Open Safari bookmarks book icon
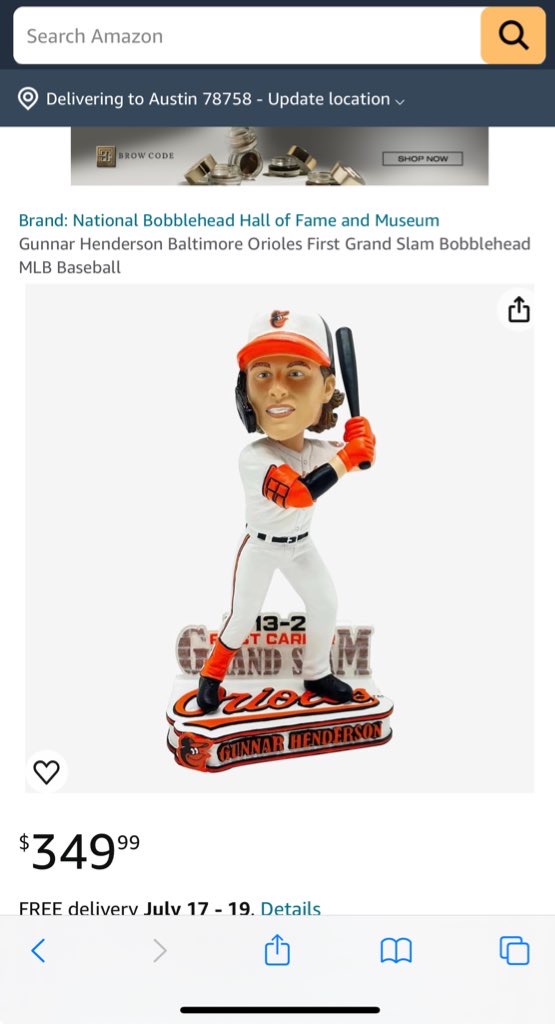555x1024 pixels. coord(396,951)
